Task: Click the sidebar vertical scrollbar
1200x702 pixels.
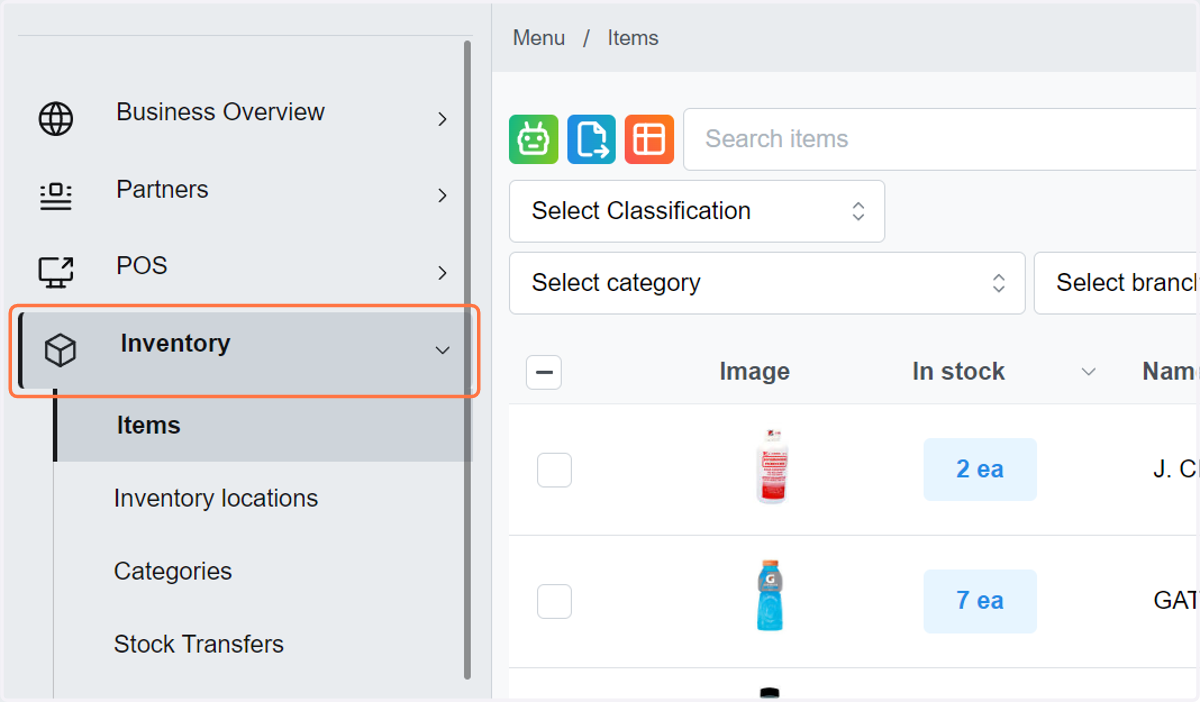Action: (467, 360)
